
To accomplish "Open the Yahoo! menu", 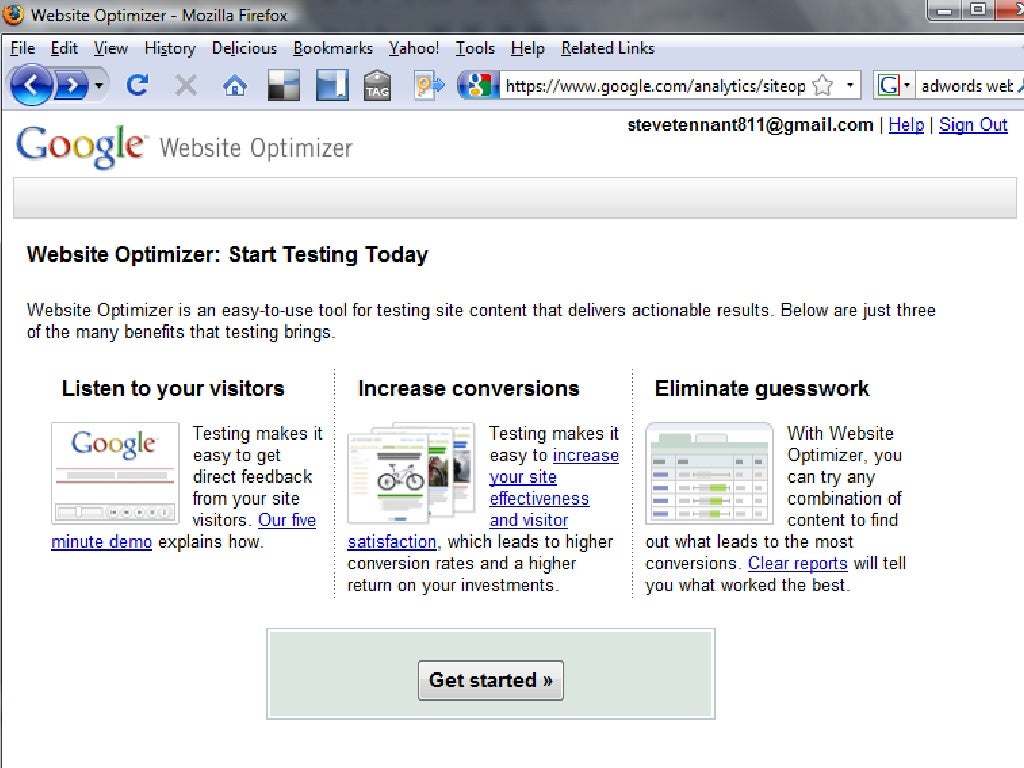I will coord(414,48).
